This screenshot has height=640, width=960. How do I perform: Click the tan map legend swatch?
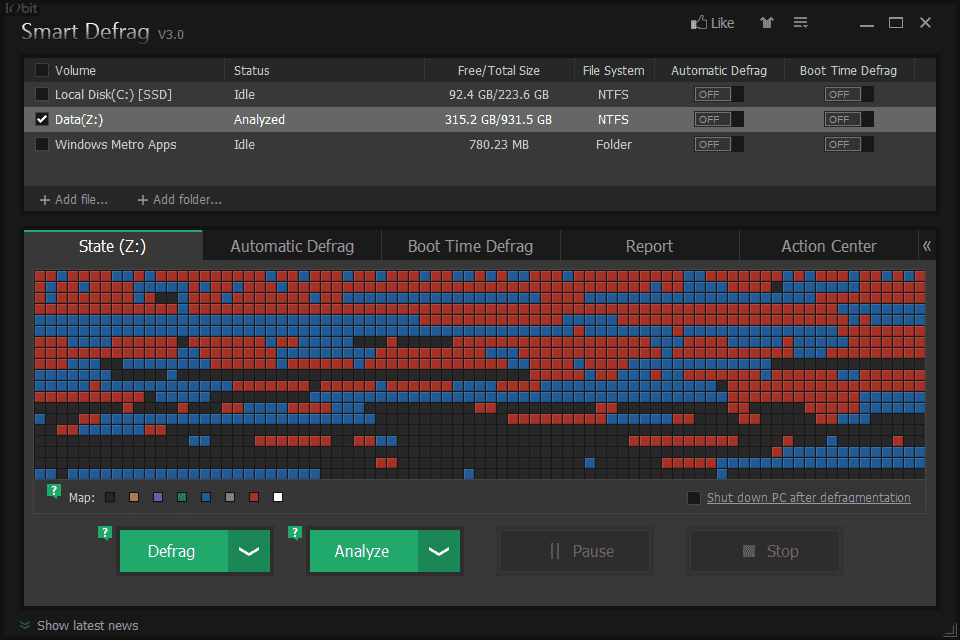(134, 497)
